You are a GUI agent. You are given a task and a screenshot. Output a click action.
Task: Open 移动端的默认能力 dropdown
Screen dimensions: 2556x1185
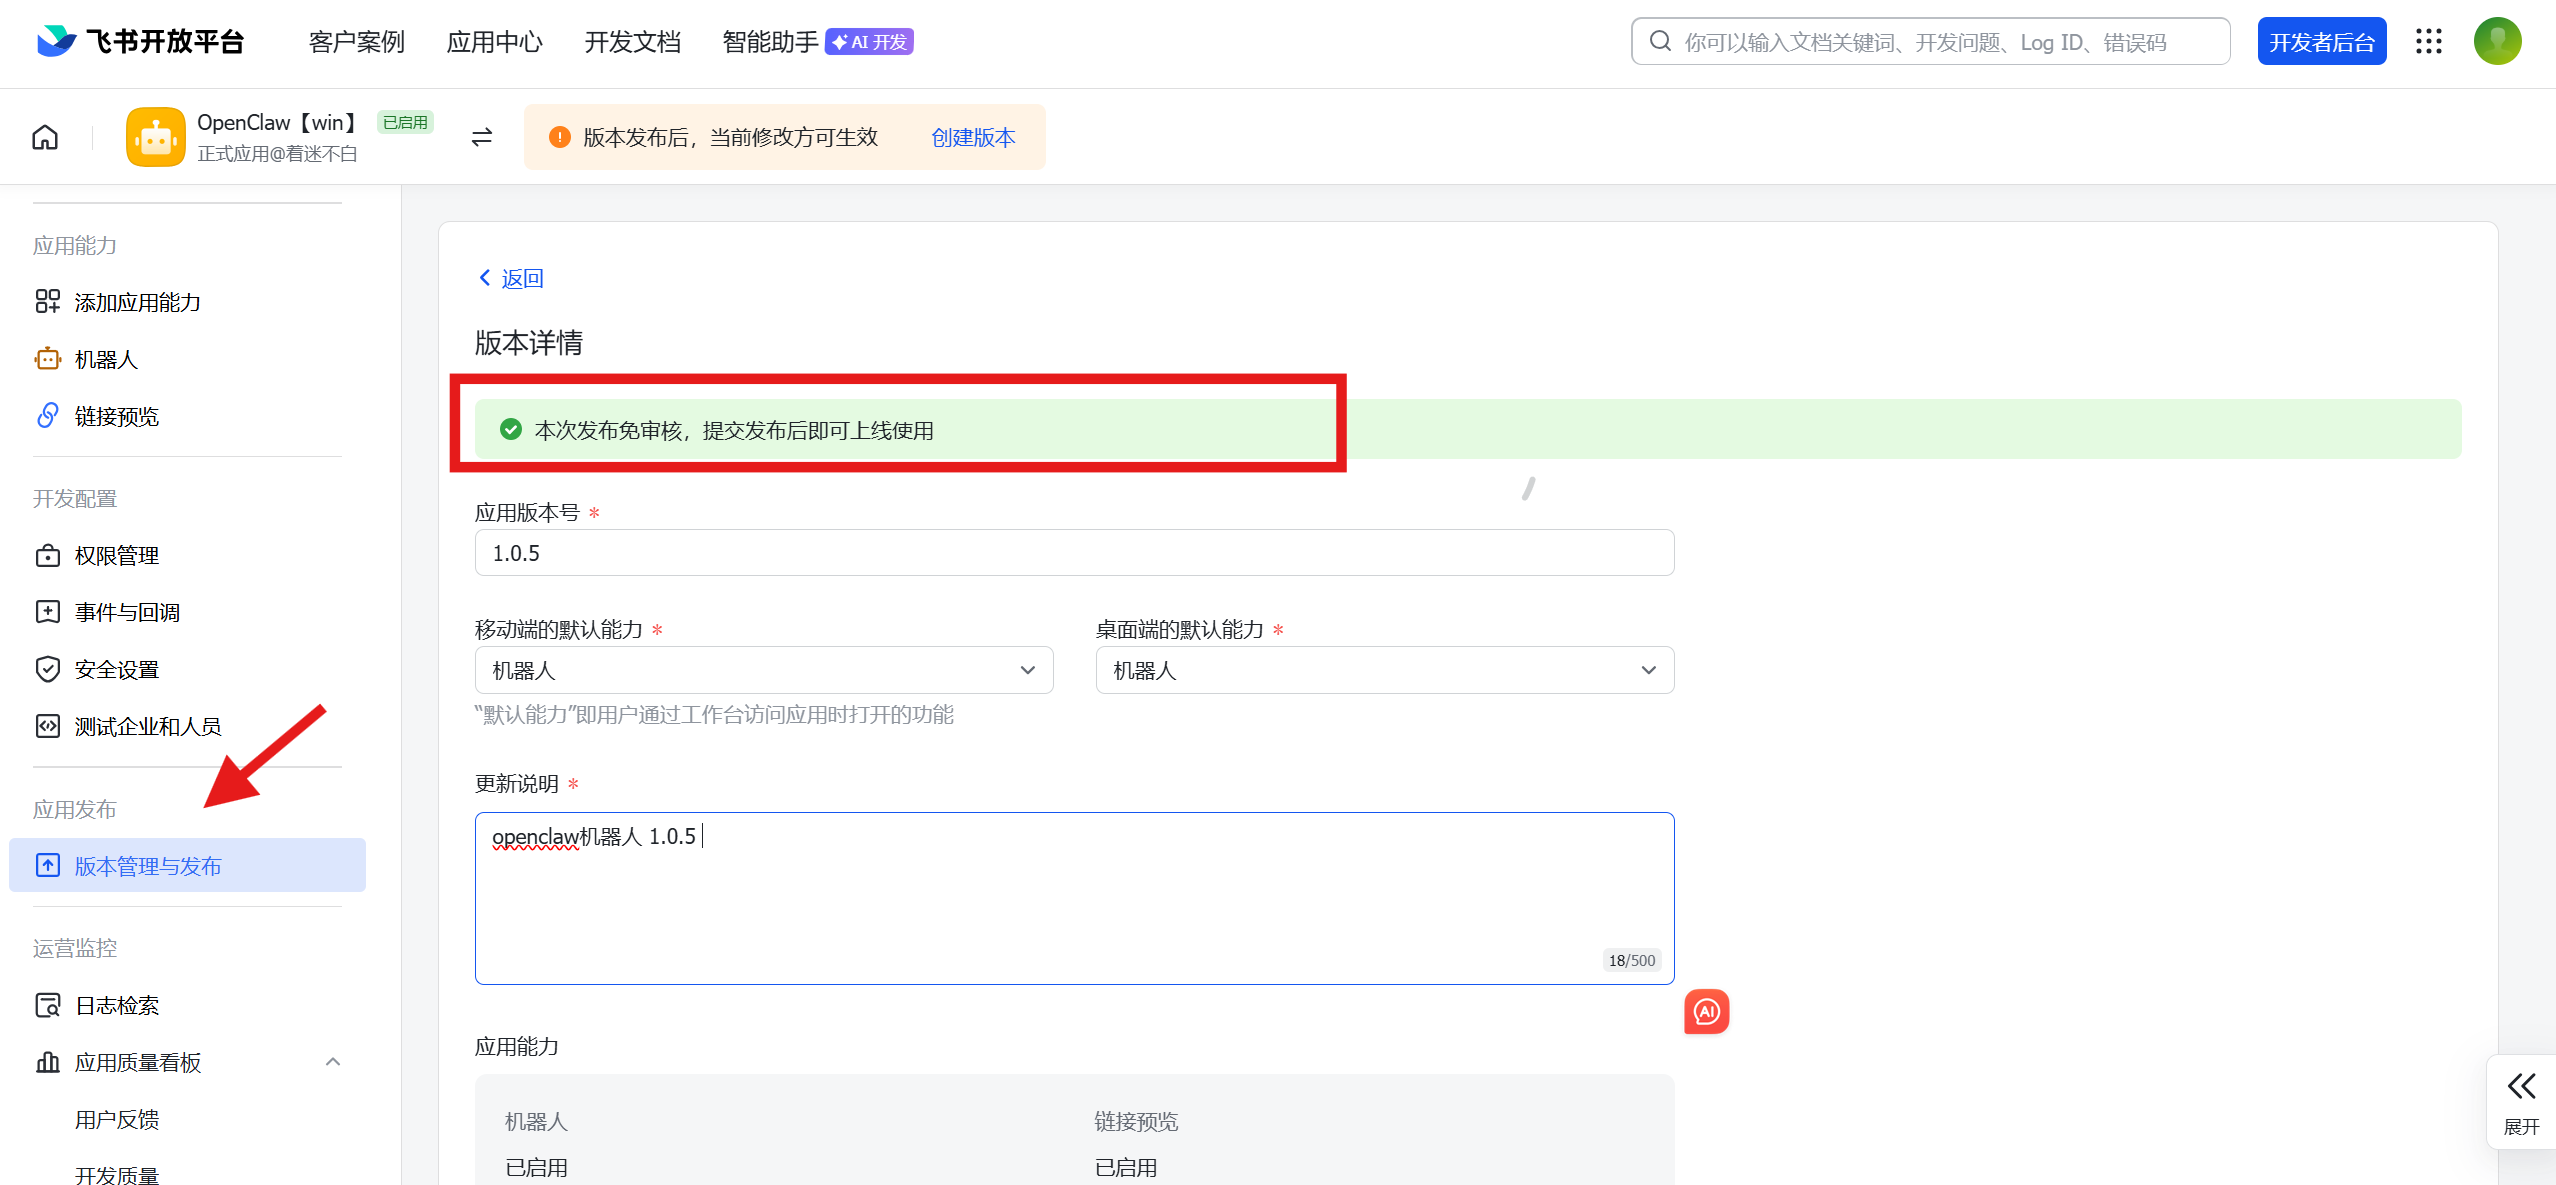(x=763, y=670)
